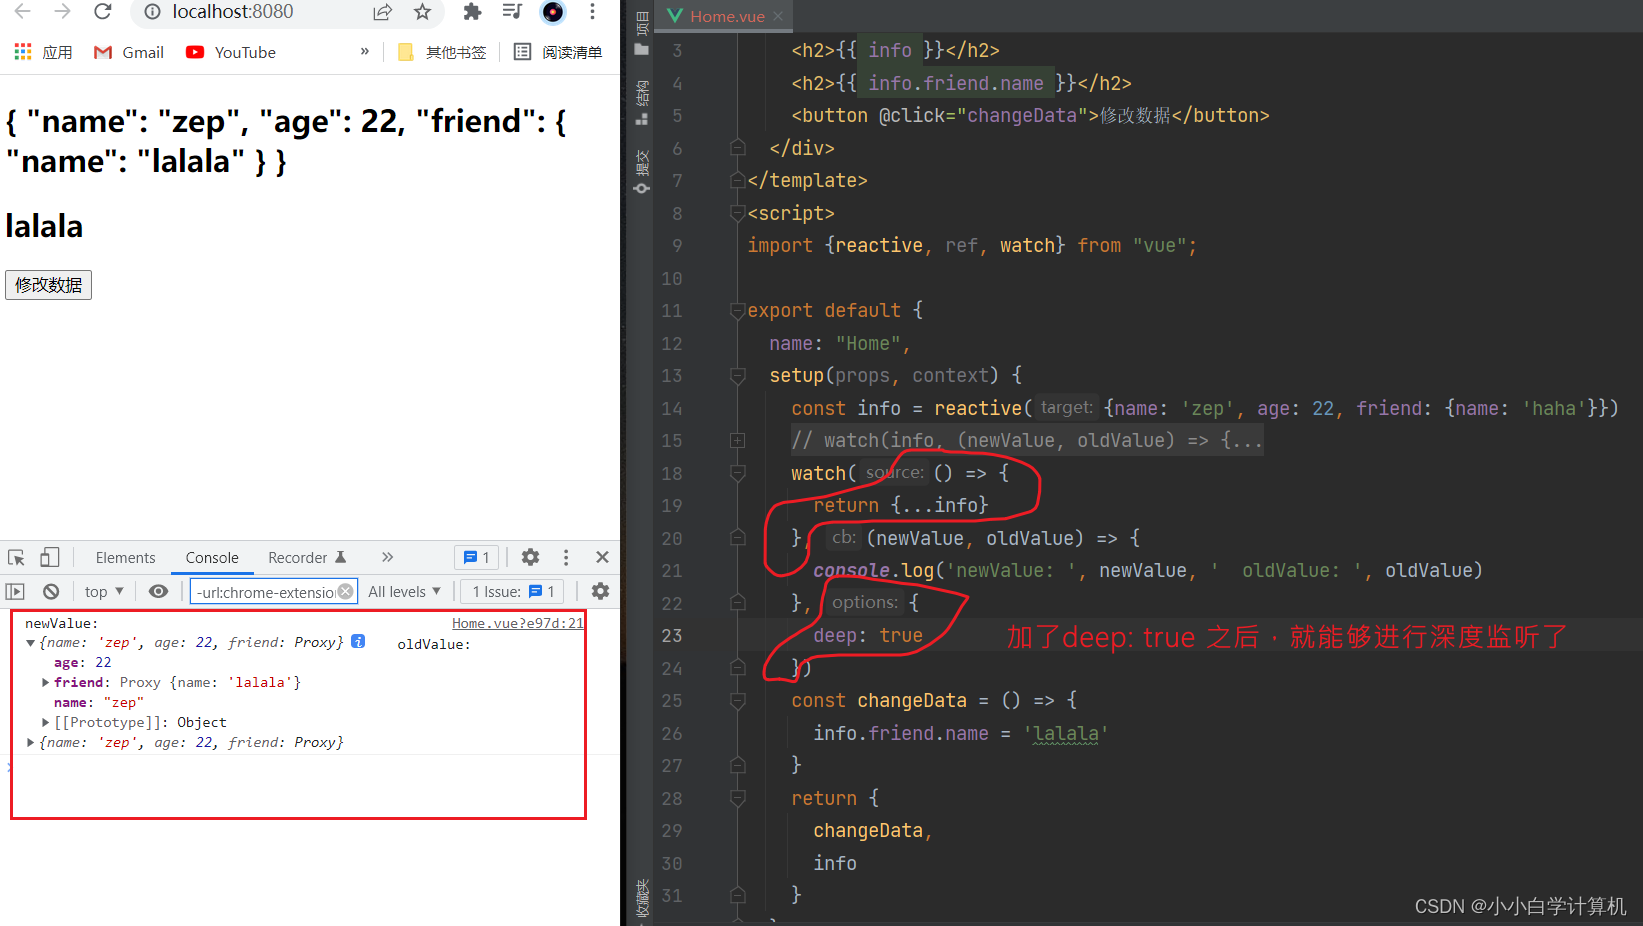Open the Chrome extensions puzzle icon

coord(472,12)
